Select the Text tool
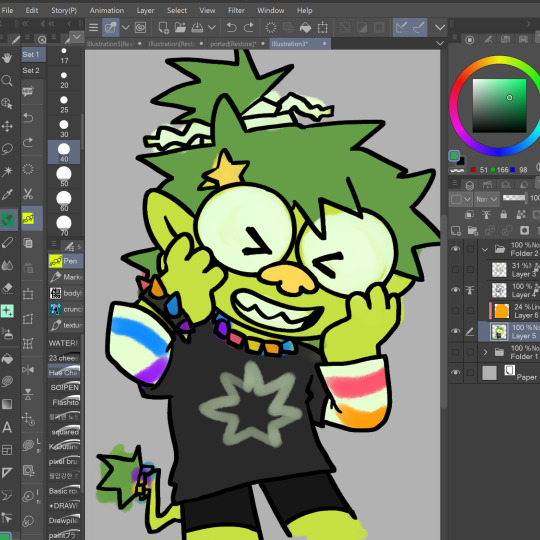This screenshot has height=540, width=540. click(7, 427)
